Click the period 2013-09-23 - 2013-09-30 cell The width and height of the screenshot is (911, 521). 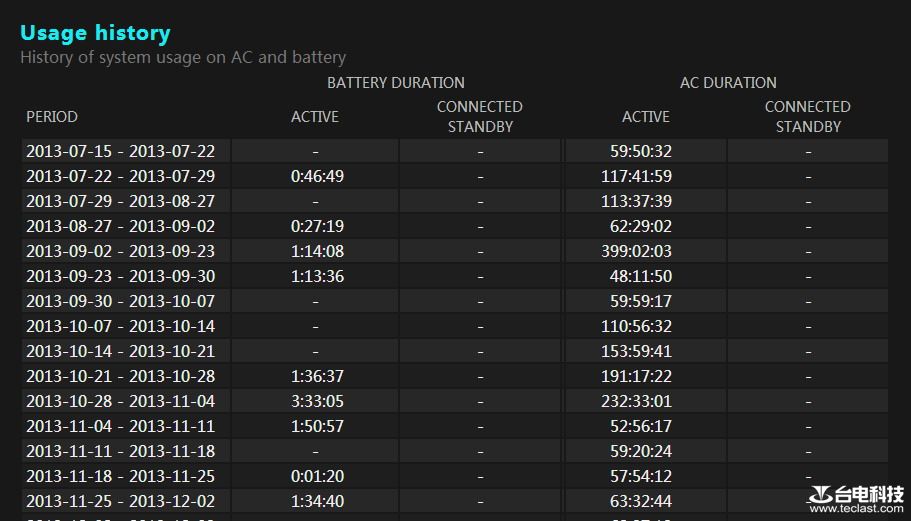point(120,276)
